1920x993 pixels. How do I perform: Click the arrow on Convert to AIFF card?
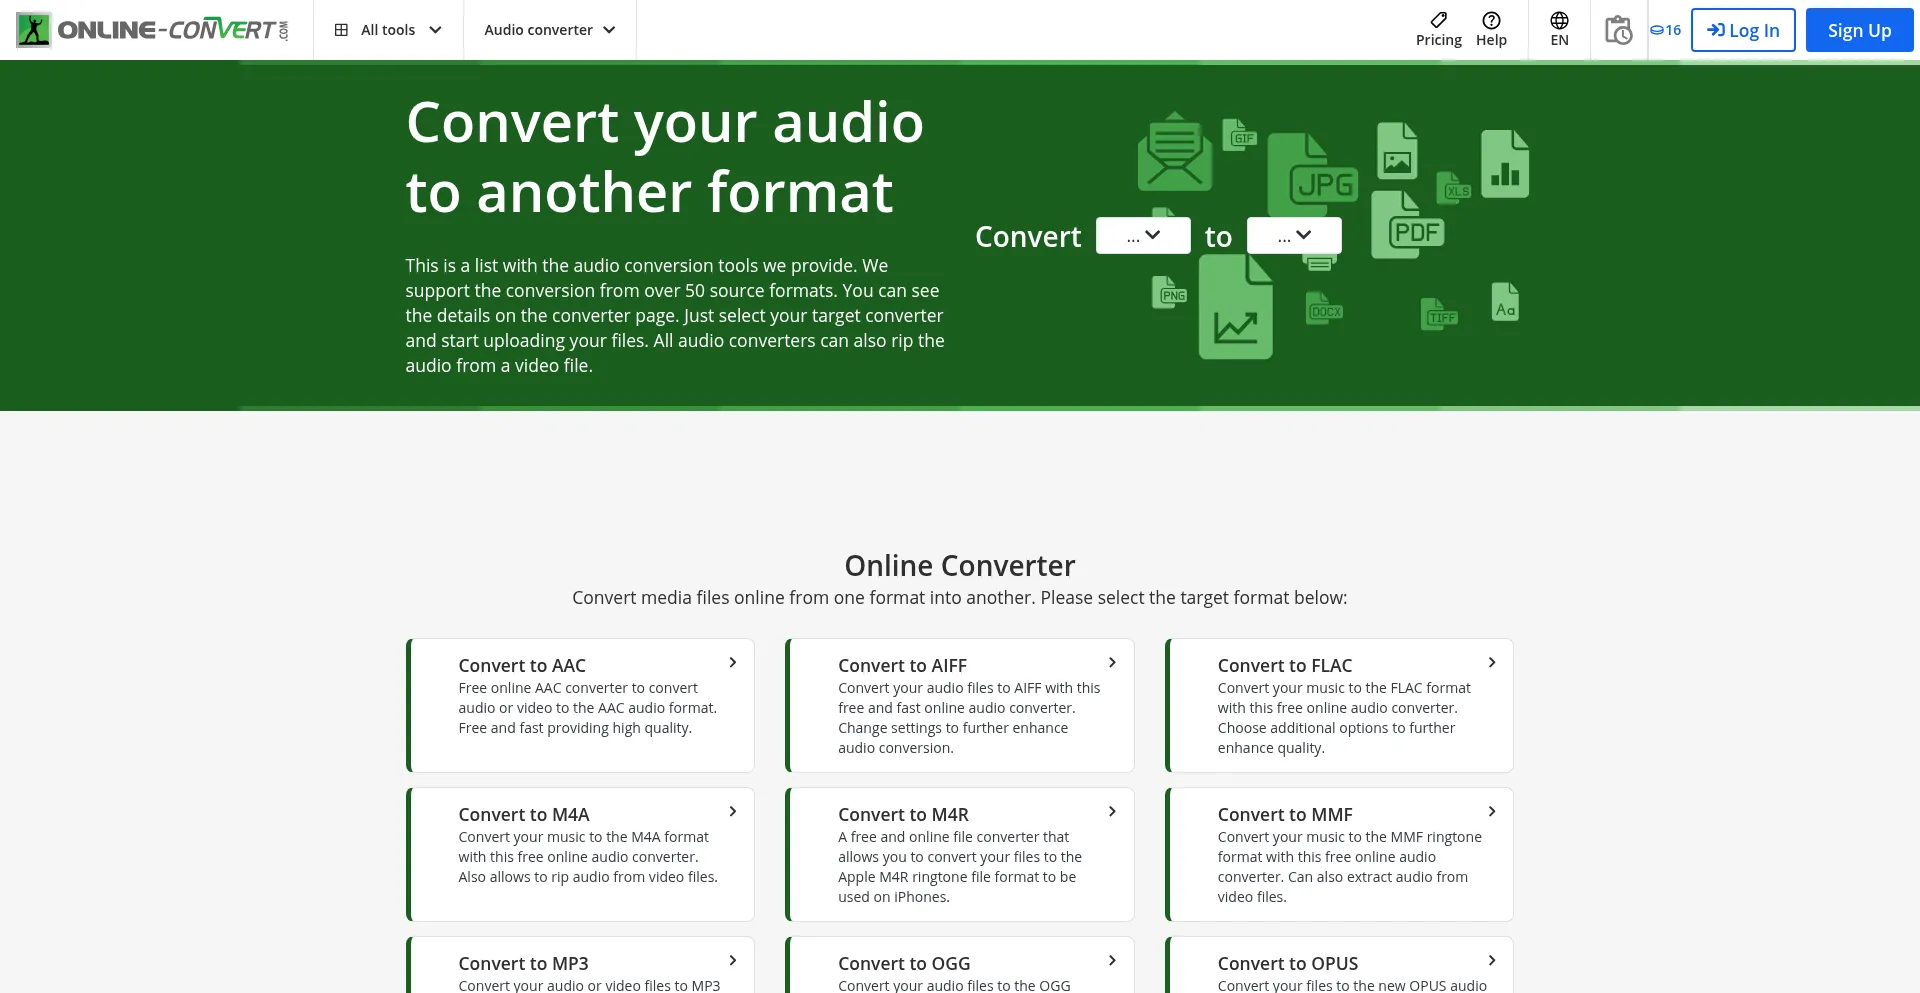(1112, 662)
